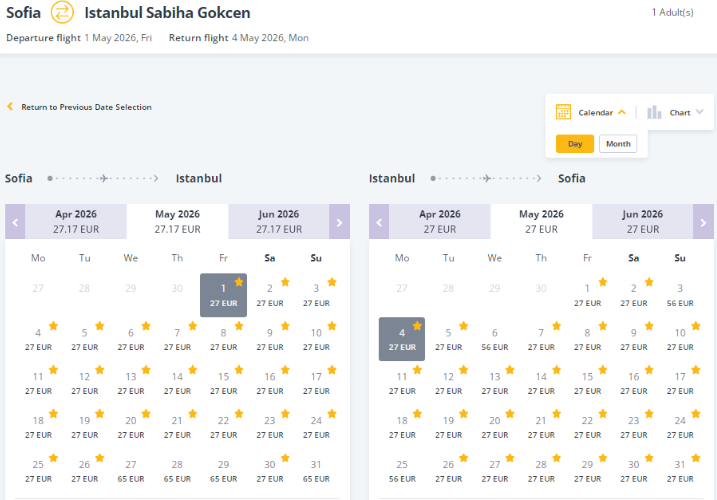The width and height of the screenshot is (717, 500).
Task: Click the bar chart view icon
Action: 654,112
